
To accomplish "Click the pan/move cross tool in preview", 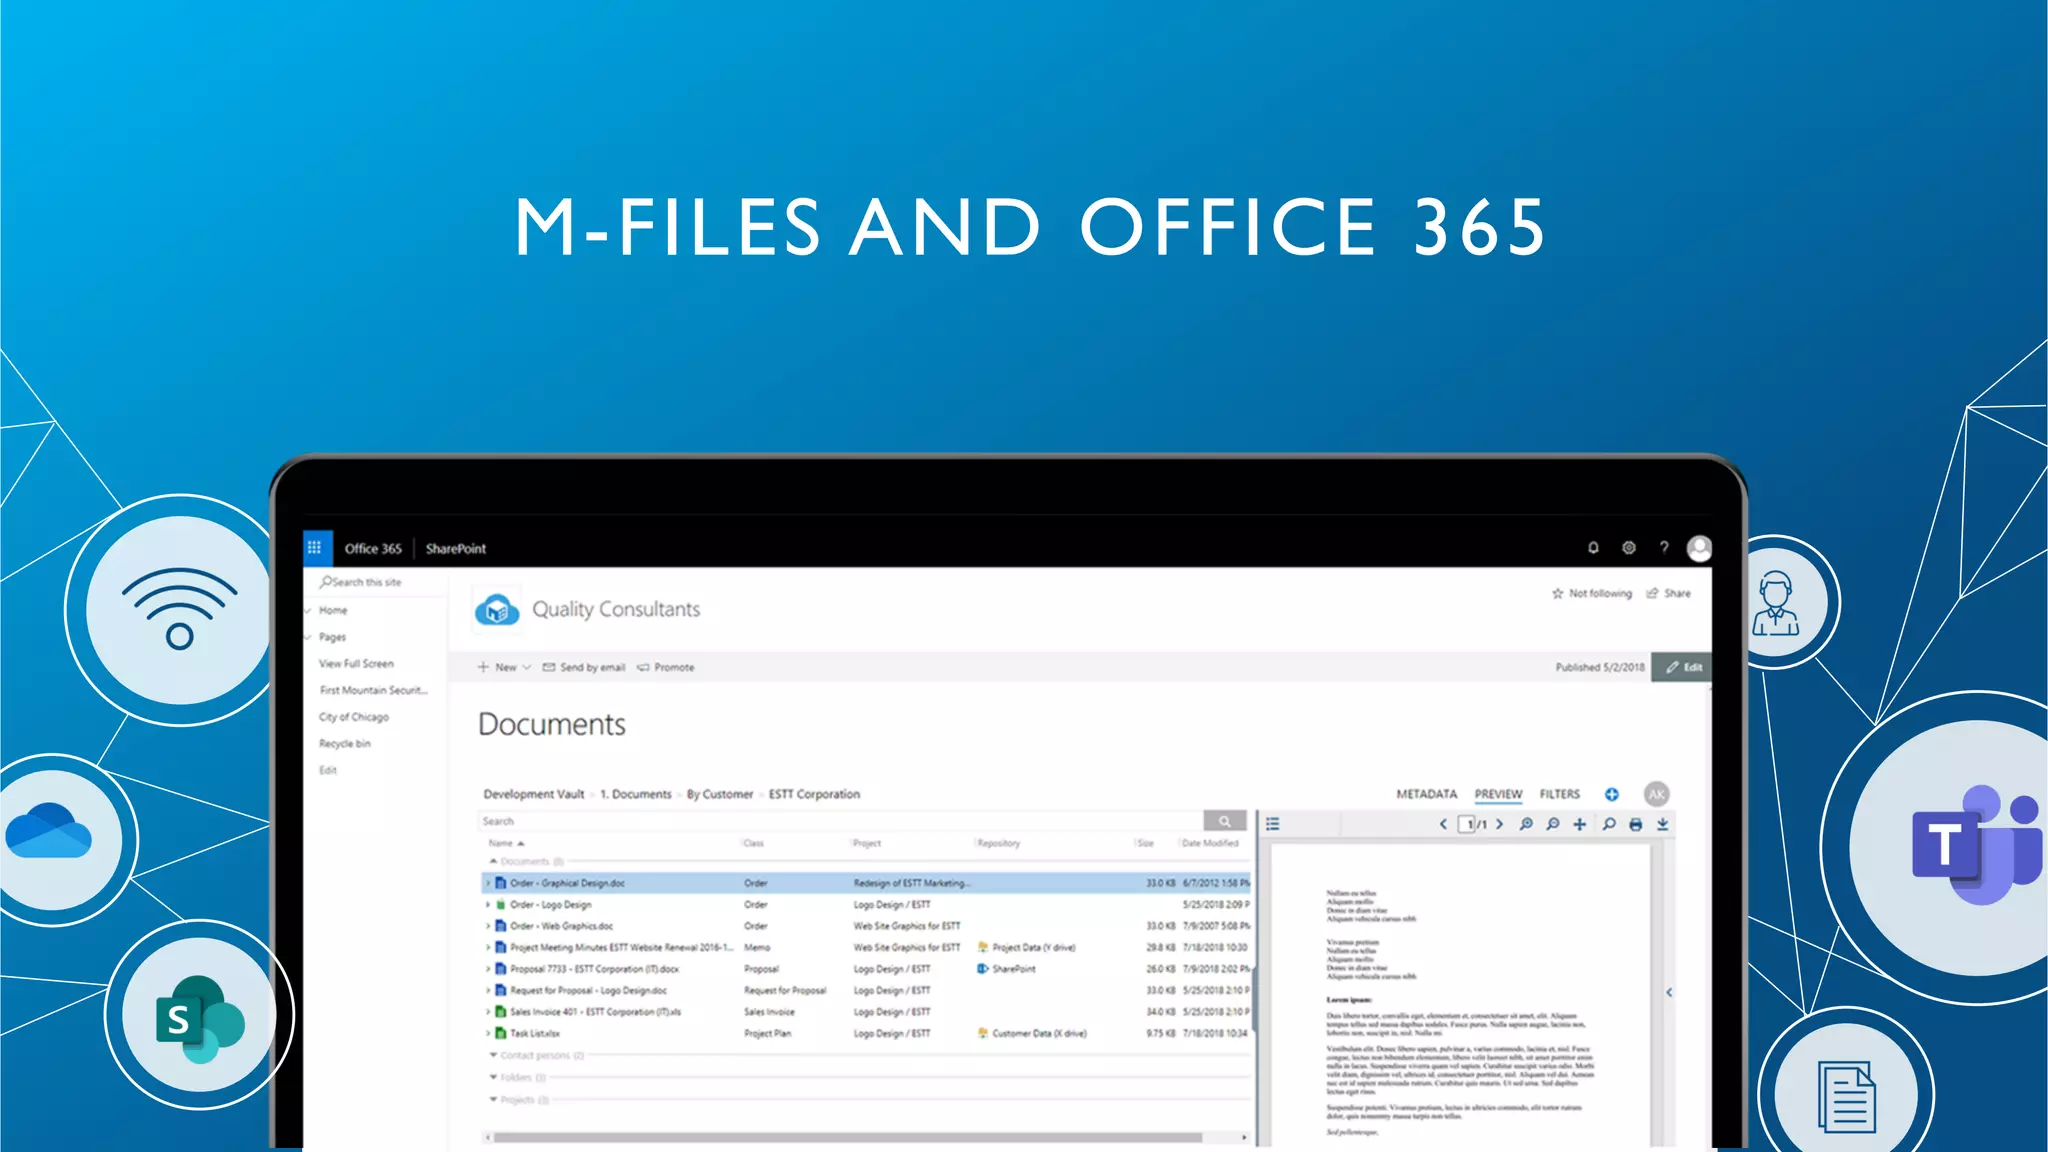I will 1580,824.
